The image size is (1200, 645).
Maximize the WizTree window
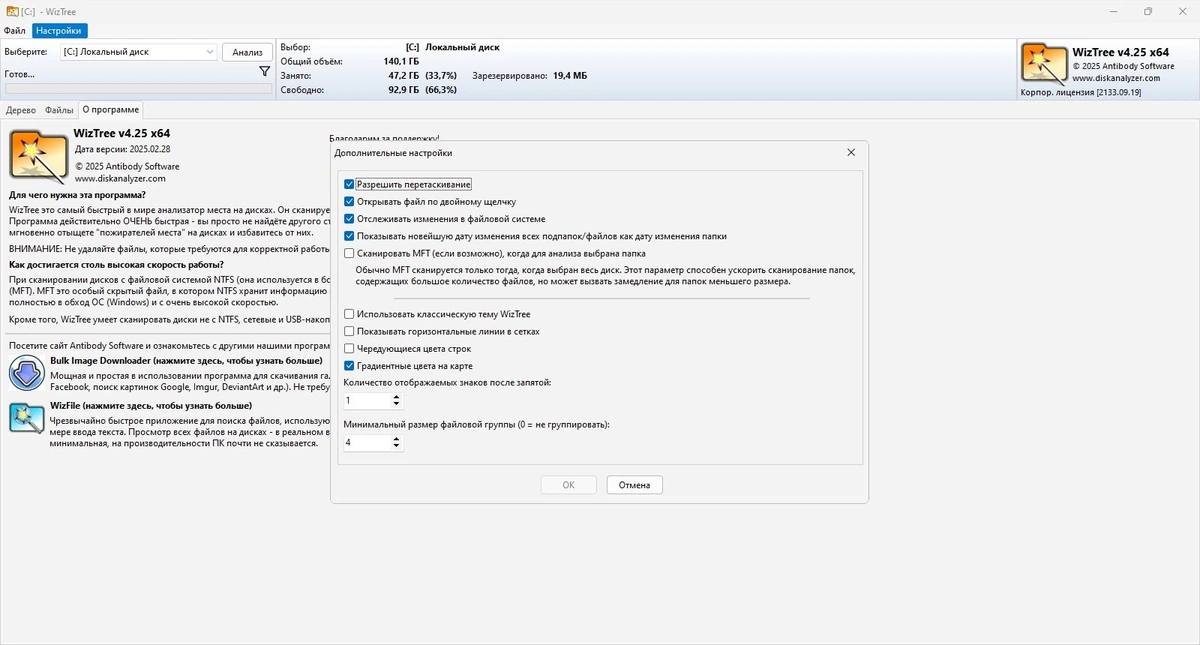1148,11
